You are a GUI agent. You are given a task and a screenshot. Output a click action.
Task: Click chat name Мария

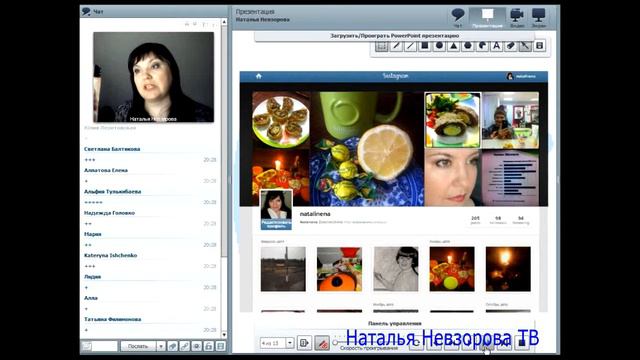(93, 234)
